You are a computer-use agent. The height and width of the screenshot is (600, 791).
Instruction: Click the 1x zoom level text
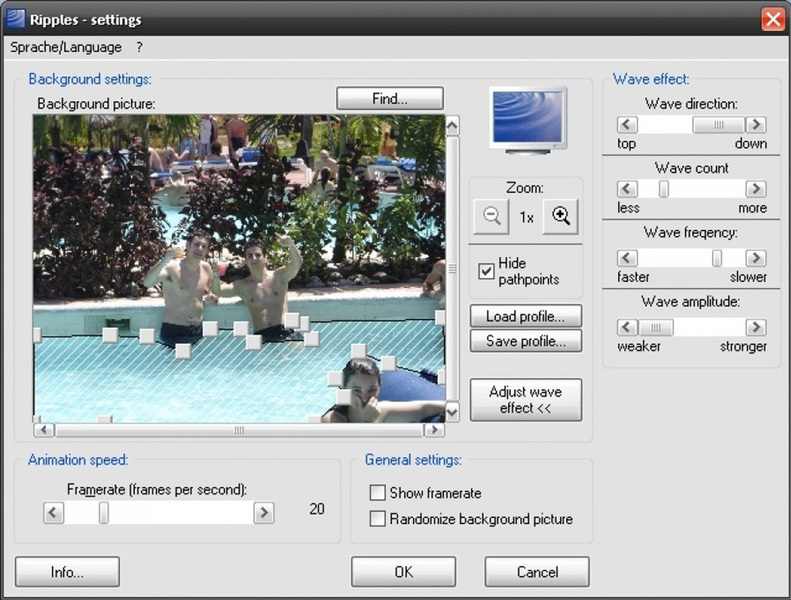pyautogui.click(x=526, y=217)
